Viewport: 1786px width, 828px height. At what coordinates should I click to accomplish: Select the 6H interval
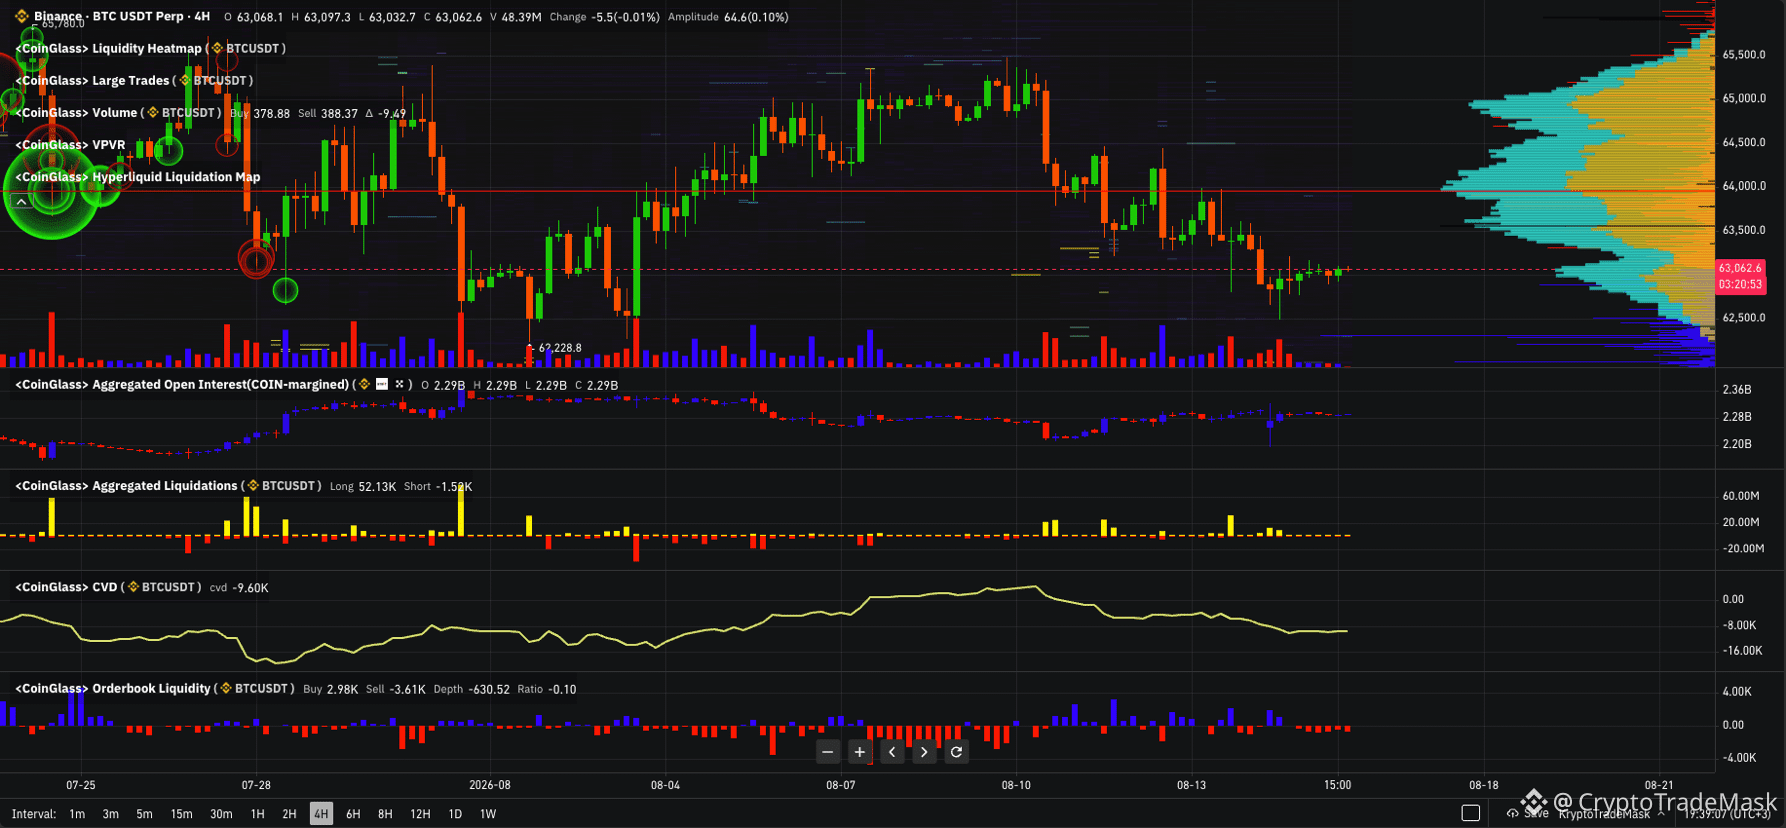tap(353, 814)
